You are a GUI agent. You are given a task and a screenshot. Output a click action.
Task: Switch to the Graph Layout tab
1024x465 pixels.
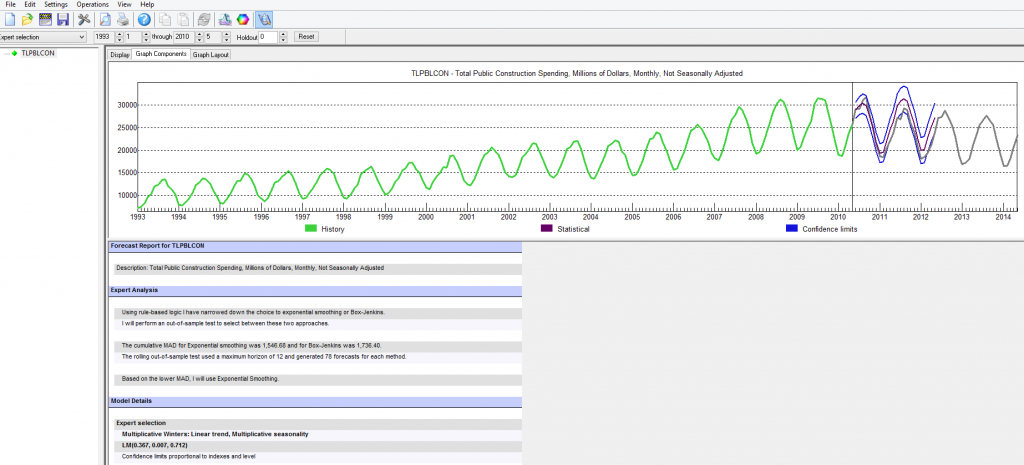211,55
